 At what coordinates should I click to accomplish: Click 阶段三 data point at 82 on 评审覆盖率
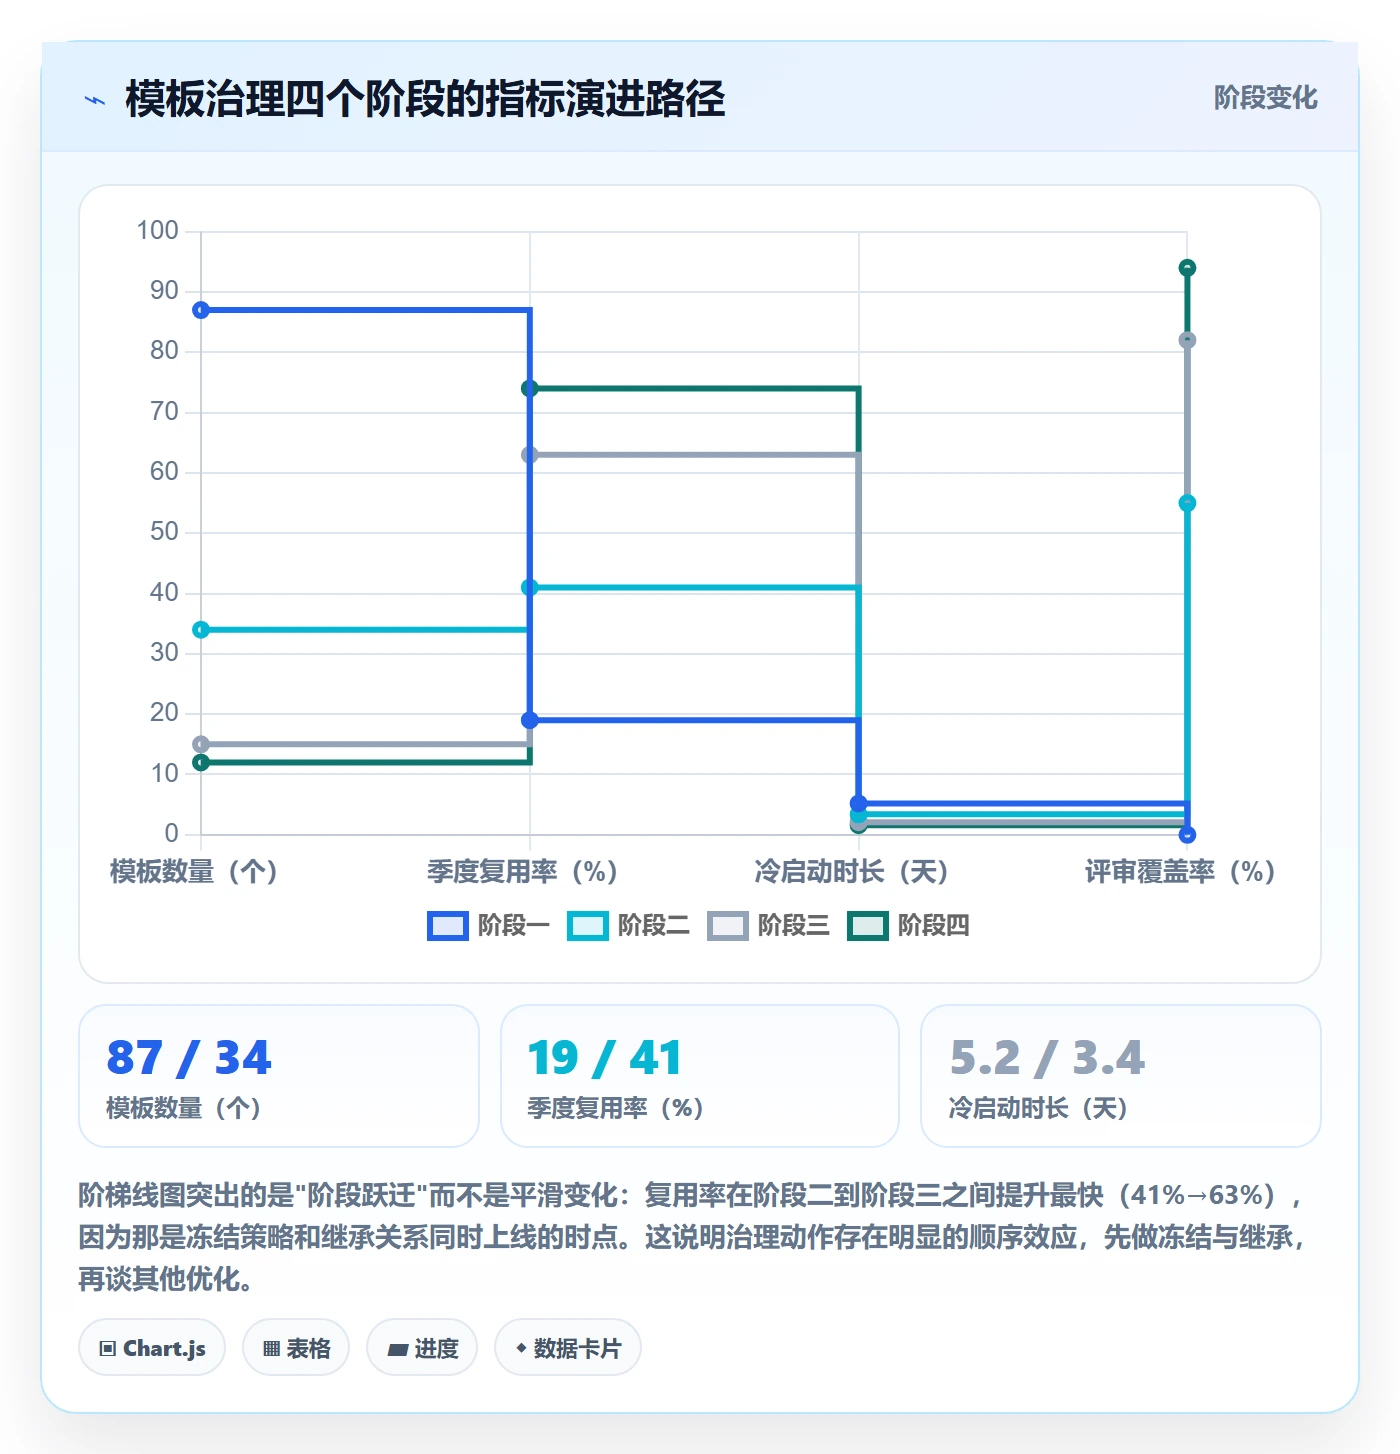tap(1187, 340)
